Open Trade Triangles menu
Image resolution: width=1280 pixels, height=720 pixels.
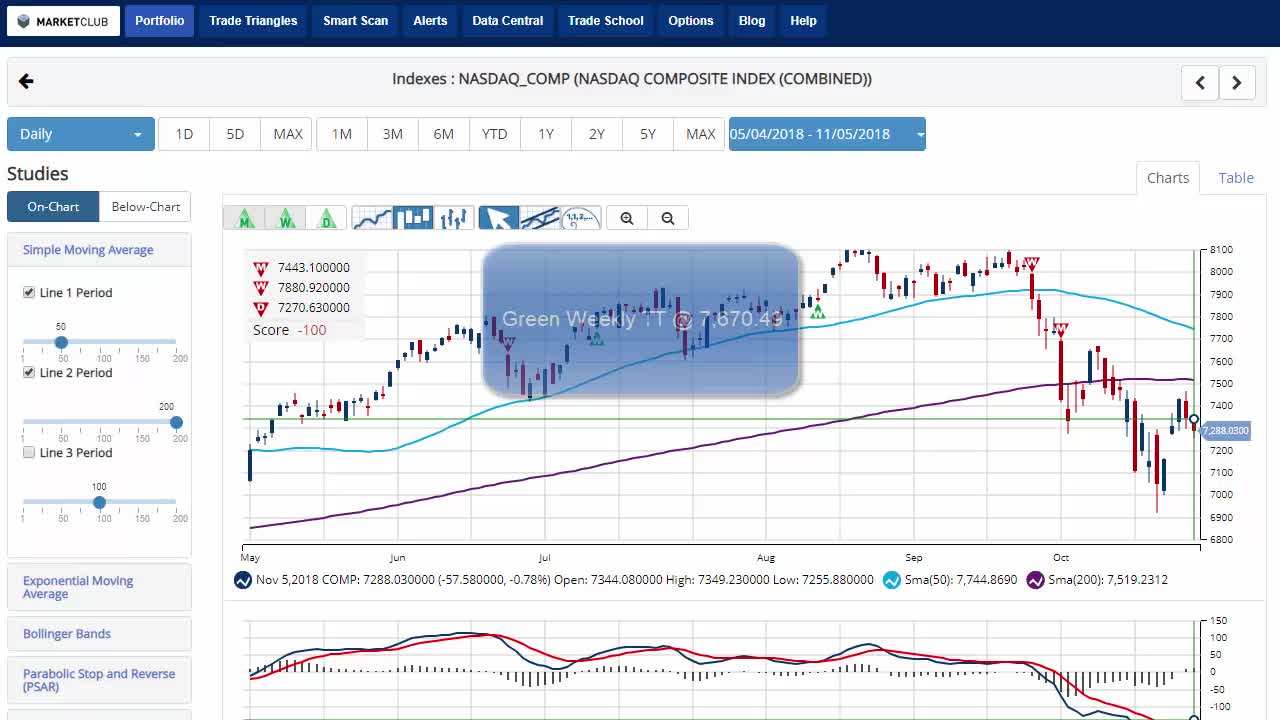[253, 21]
